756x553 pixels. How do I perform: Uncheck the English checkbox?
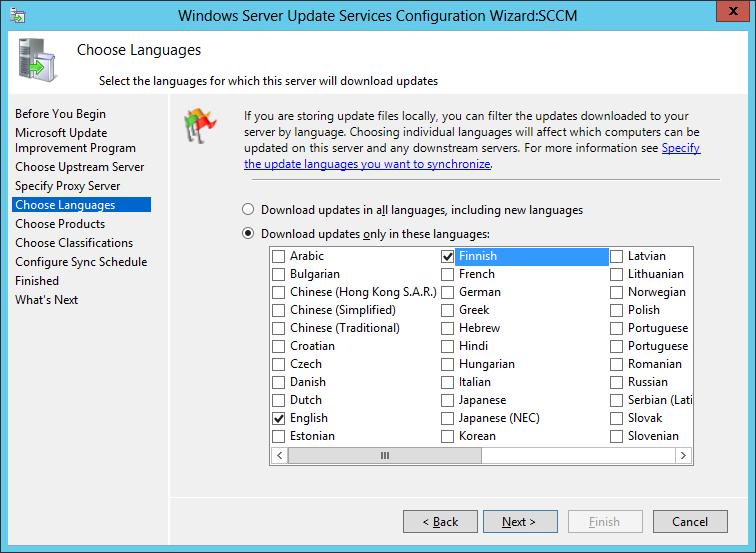(279, 418)
